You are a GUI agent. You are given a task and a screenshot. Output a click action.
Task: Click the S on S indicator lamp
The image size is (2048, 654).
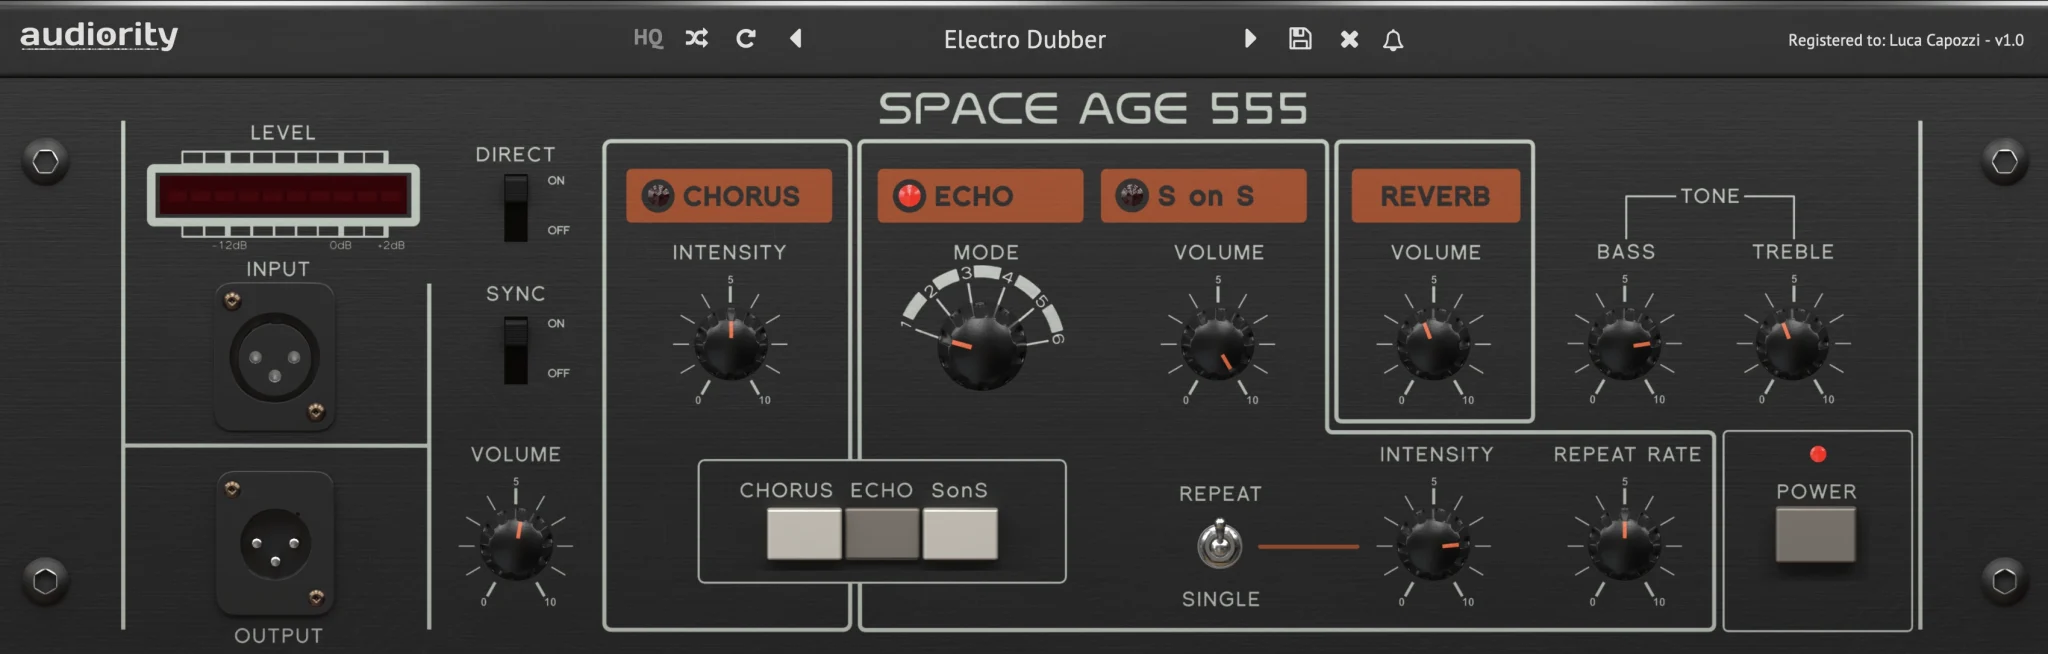coord(1131,195)
